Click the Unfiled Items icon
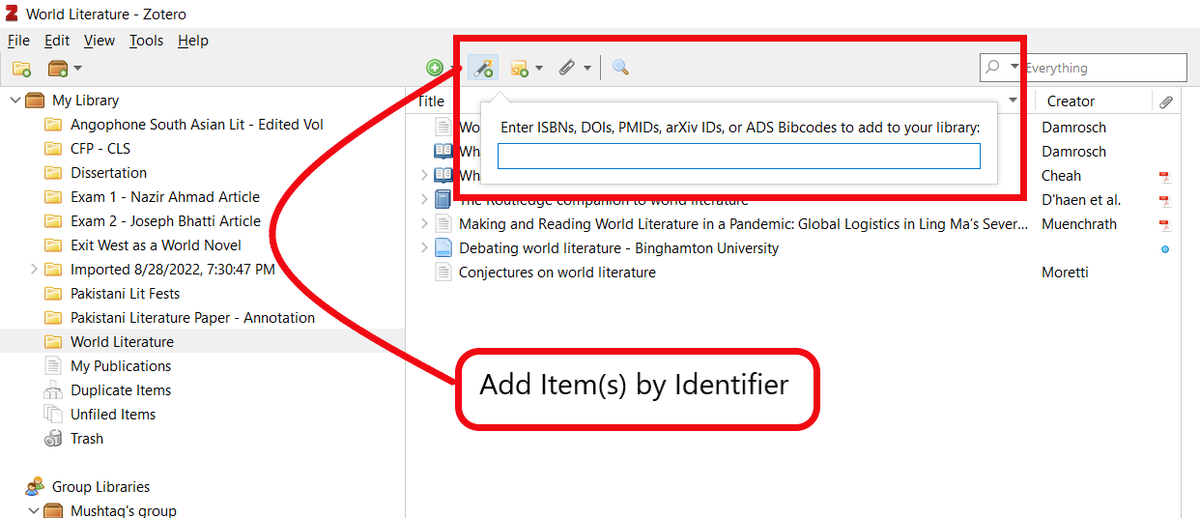Screen dimensions: 1200x518 pyautogui.click(x=53, y=414)
